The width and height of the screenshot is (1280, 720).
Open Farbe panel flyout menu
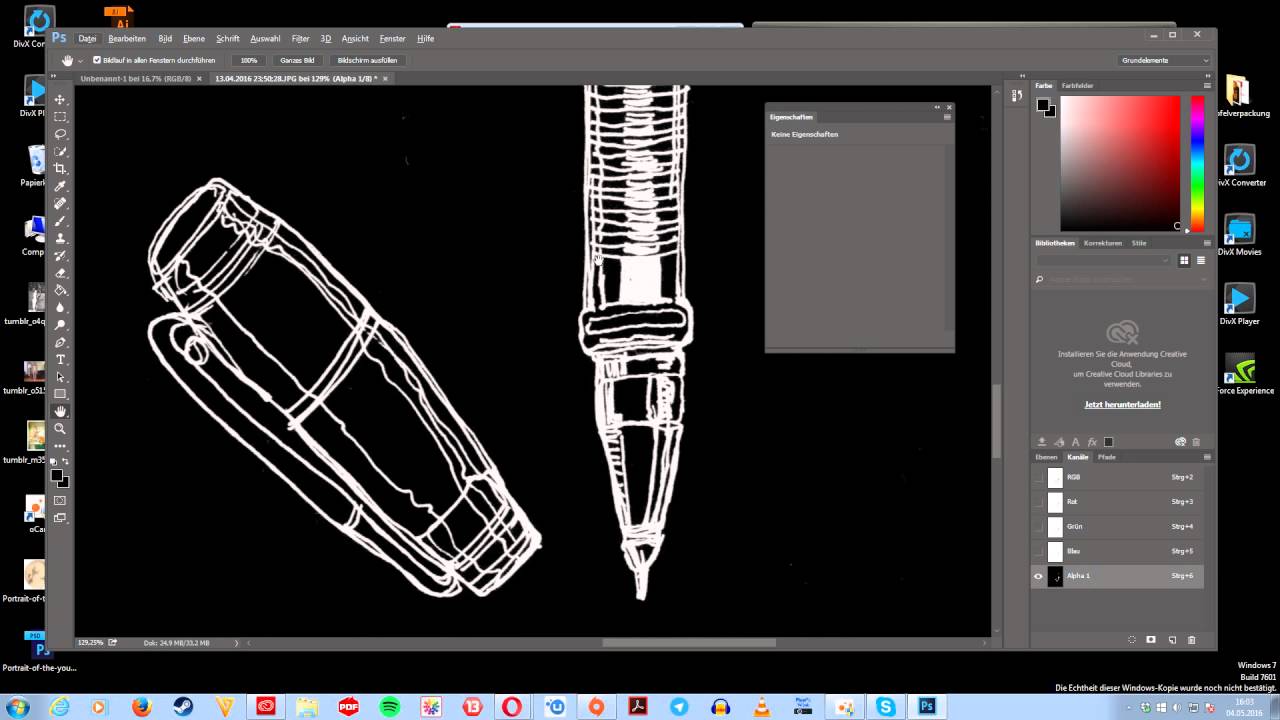[x=1207, y=86]
